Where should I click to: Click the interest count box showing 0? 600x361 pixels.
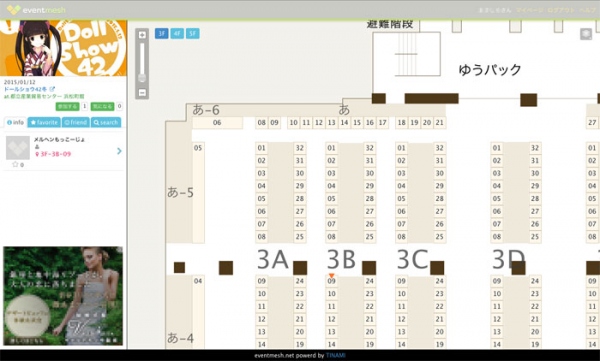coord(119,106)
